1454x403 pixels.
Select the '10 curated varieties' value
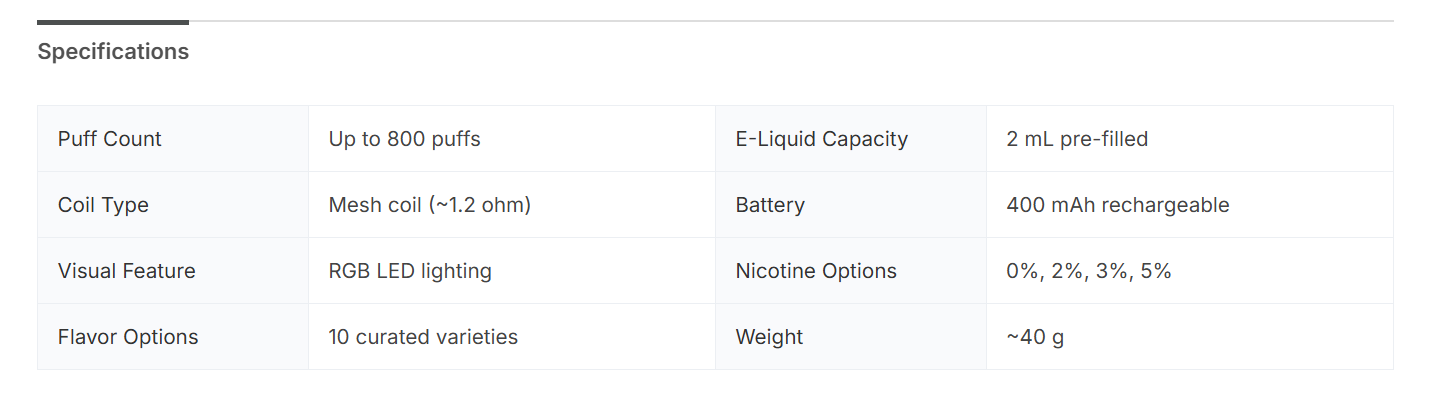[423, 337]
